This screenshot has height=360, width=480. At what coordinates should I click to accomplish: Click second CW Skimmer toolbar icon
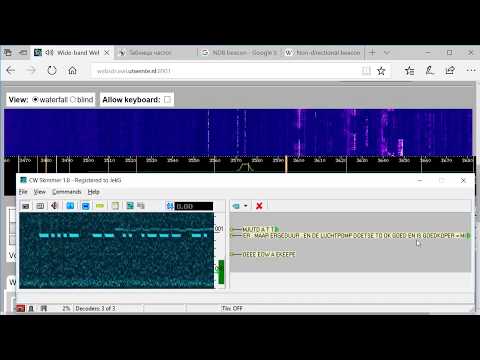(x=40, y=206)
